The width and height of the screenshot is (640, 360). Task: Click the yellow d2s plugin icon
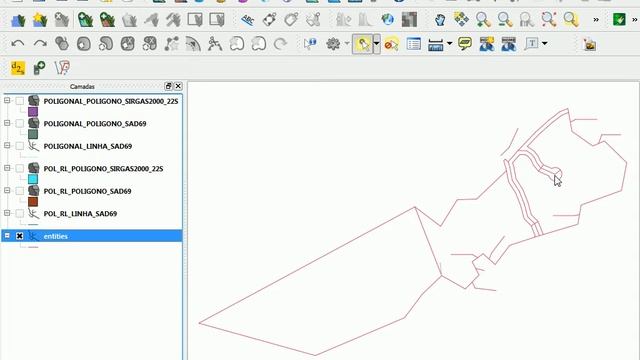18,68
